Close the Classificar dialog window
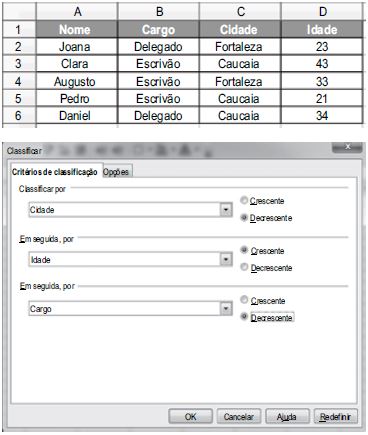Screen dimensions: 368x435 [x=347, y=147]
